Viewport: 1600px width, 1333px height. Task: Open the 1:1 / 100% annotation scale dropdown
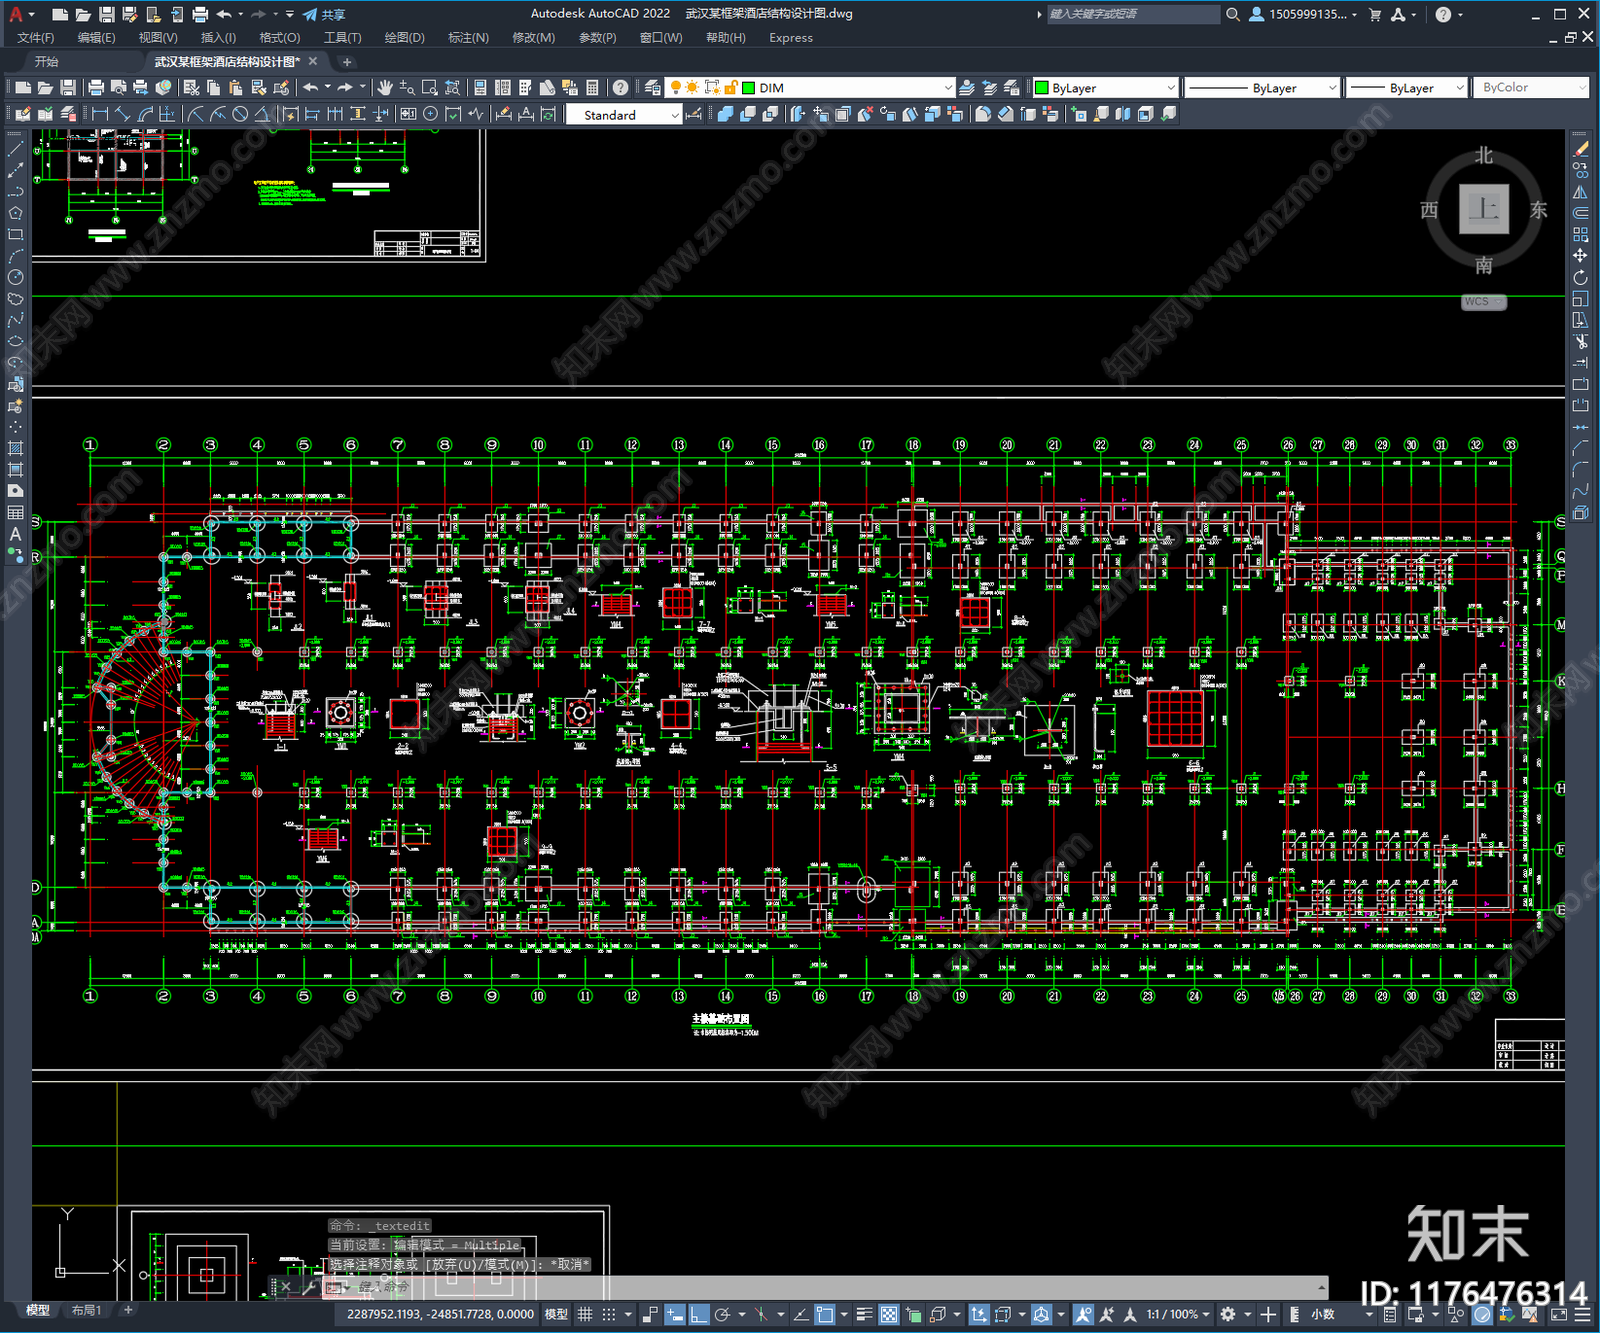[1178, 1314]
